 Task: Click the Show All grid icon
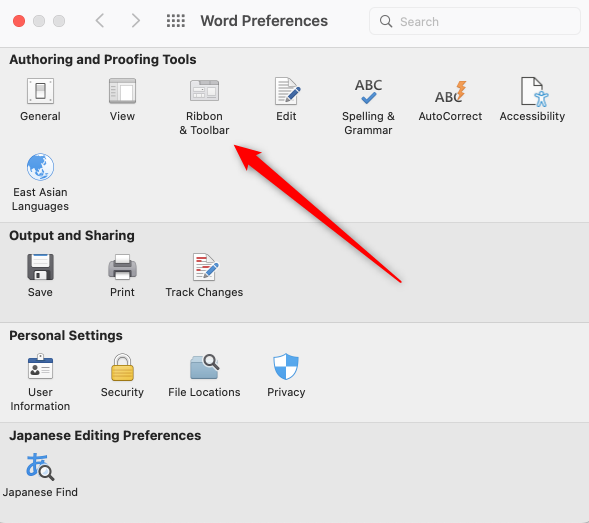pyautogui.click(x=176, y=21)
